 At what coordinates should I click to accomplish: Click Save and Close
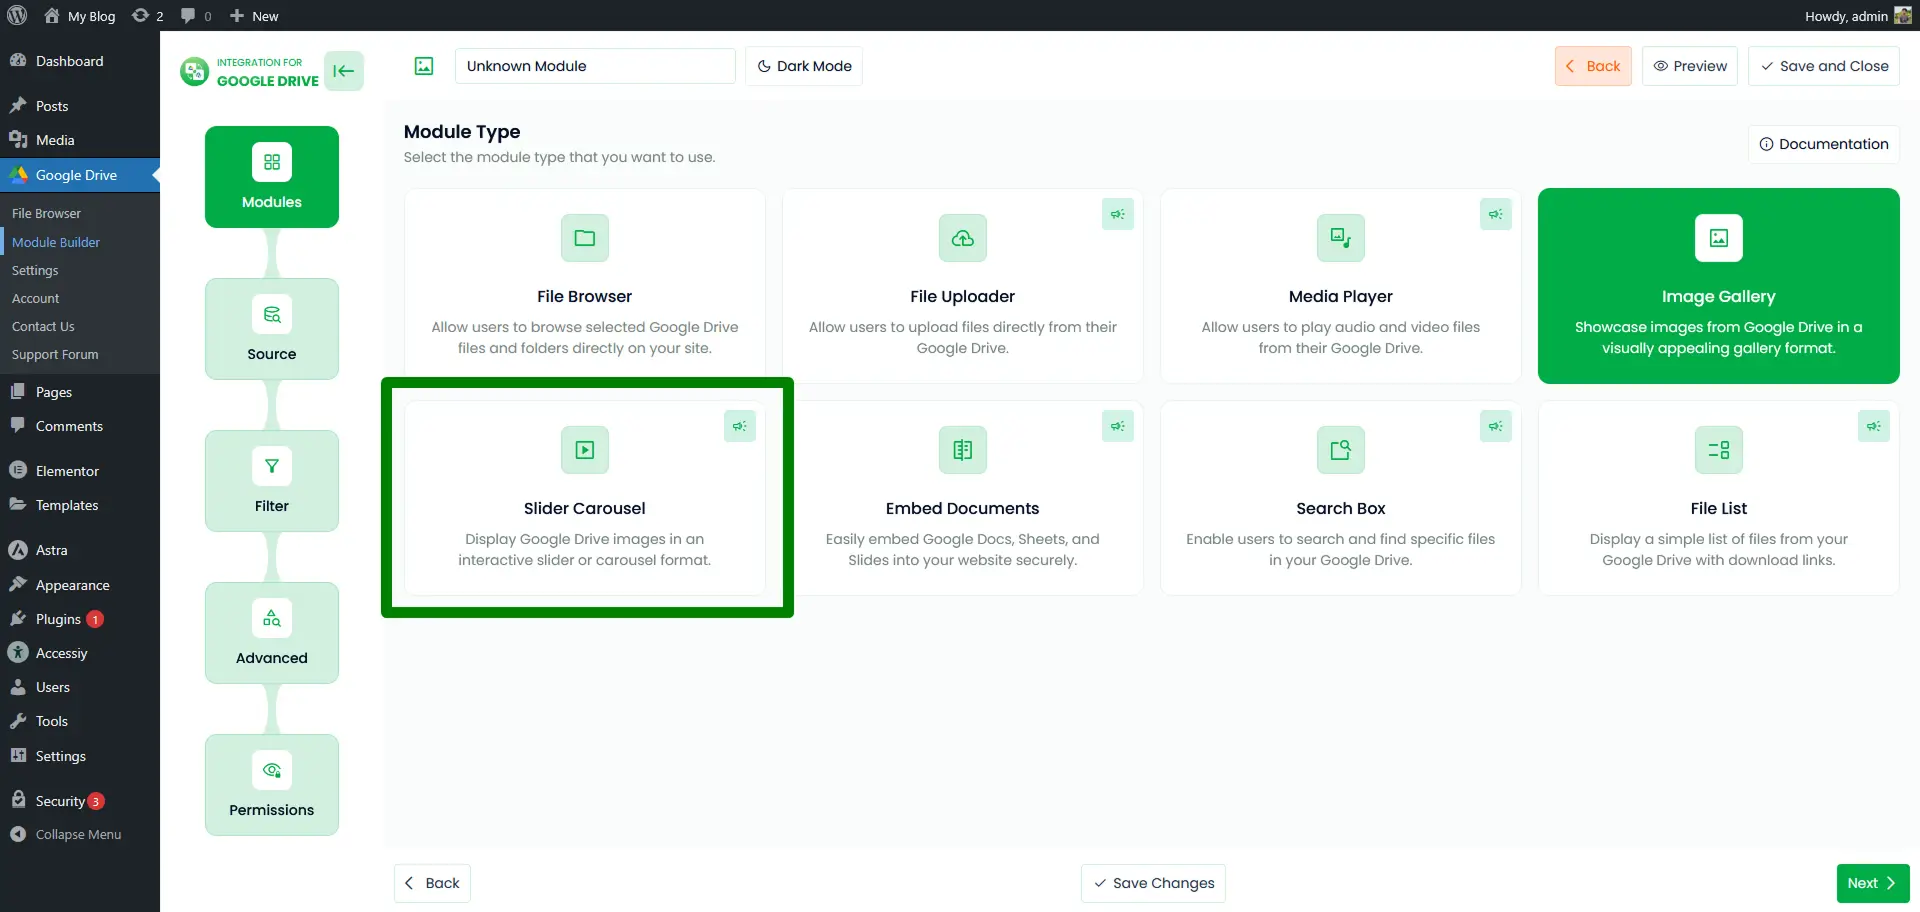click(1823, 66)
